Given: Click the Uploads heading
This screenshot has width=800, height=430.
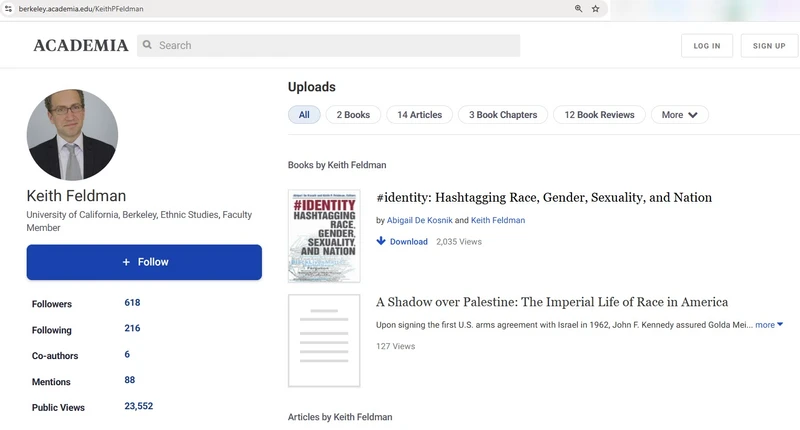Looking at the screenshot, I should (312, 87).
